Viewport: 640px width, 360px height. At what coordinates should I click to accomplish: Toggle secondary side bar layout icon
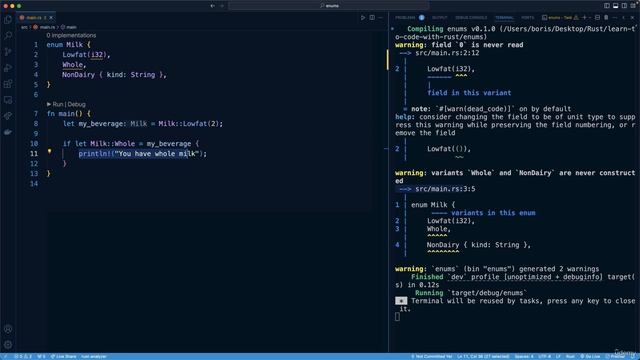(x=624, y=6)
